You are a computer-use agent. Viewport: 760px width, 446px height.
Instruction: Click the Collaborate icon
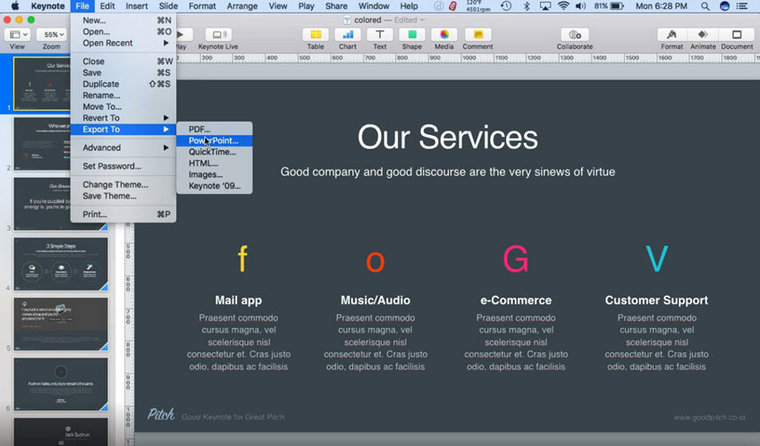click(574, 35)
